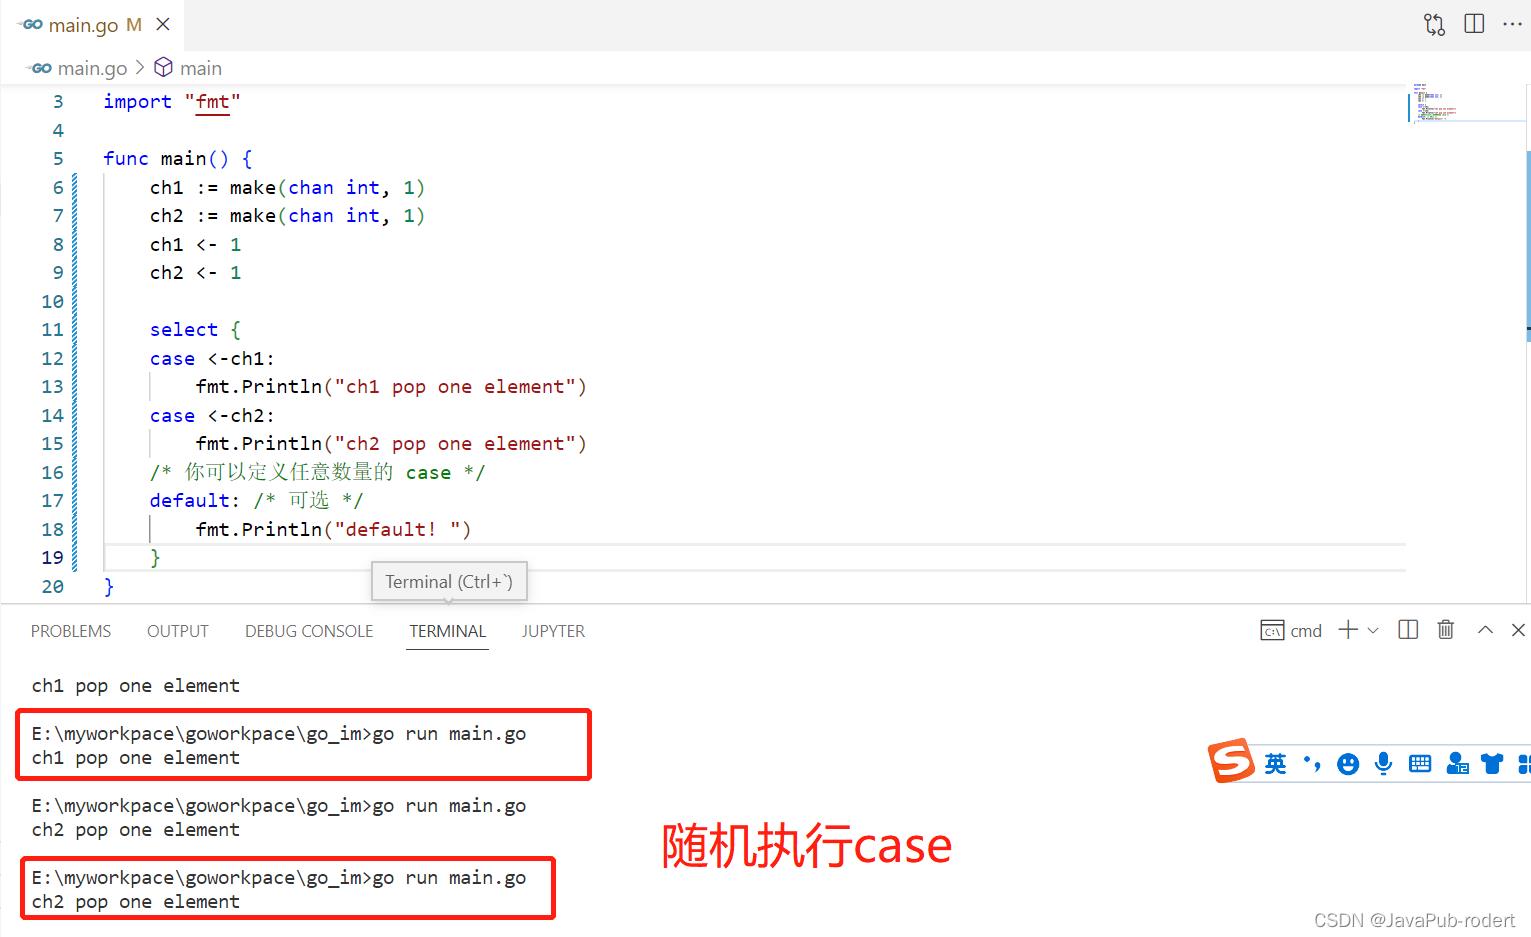The height and width of the screenshot is (937, 1531).
Task: Open the Sogou user account icon
Action: coord(1458,764)
